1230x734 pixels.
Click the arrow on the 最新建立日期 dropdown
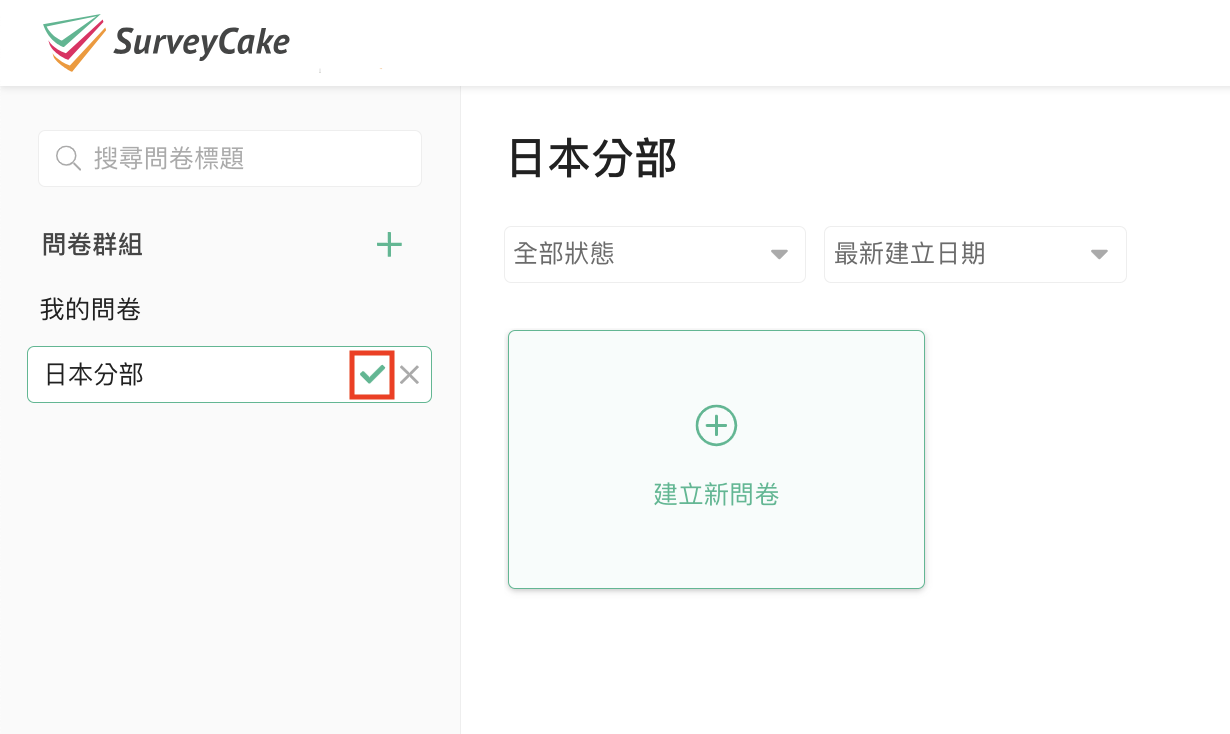pyautogui.click(x=1099, y=255)
